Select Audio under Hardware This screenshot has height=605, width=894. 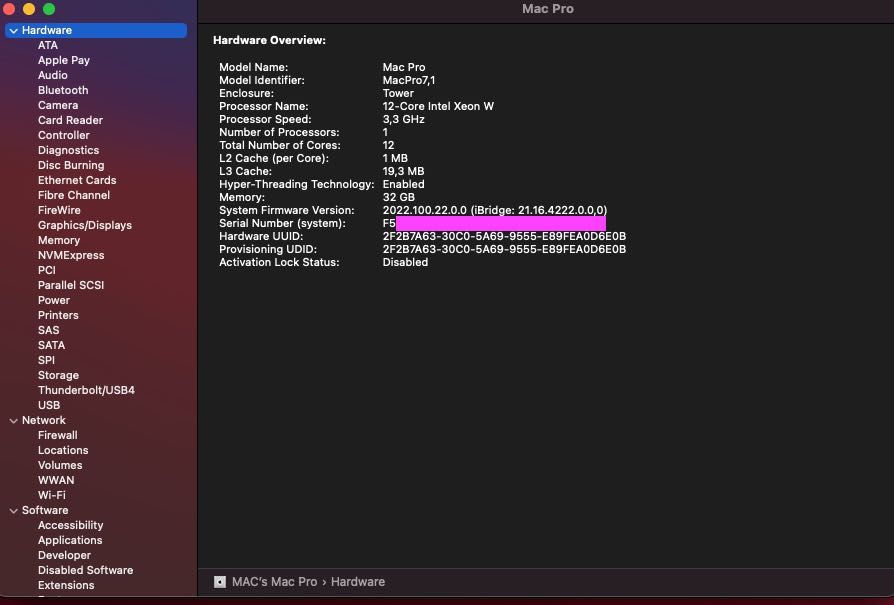[x=52, y=75]
